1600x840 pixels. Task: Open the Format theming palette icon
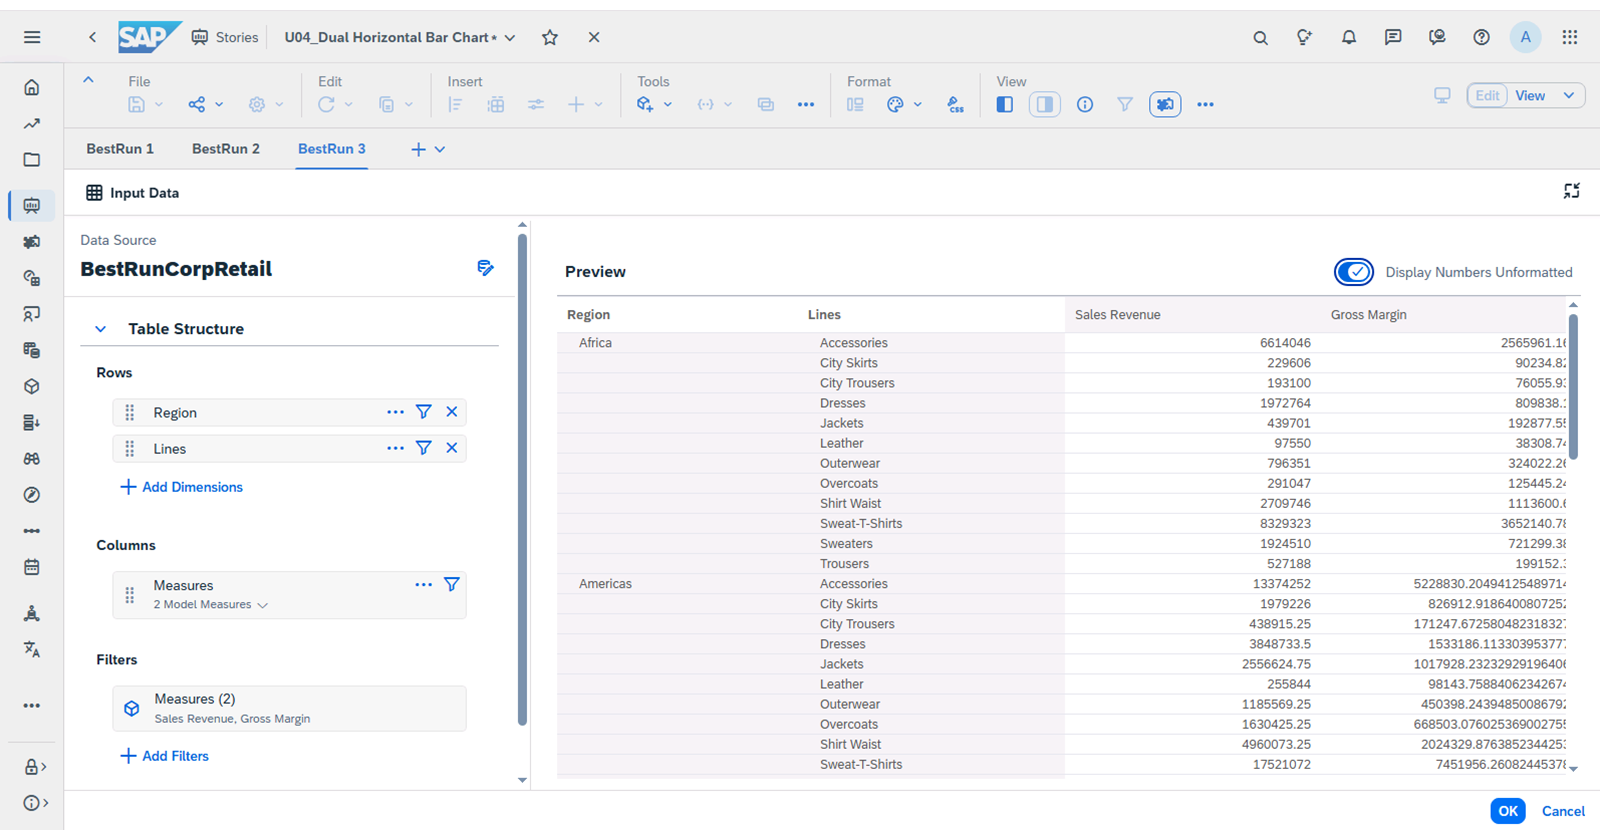895,104
